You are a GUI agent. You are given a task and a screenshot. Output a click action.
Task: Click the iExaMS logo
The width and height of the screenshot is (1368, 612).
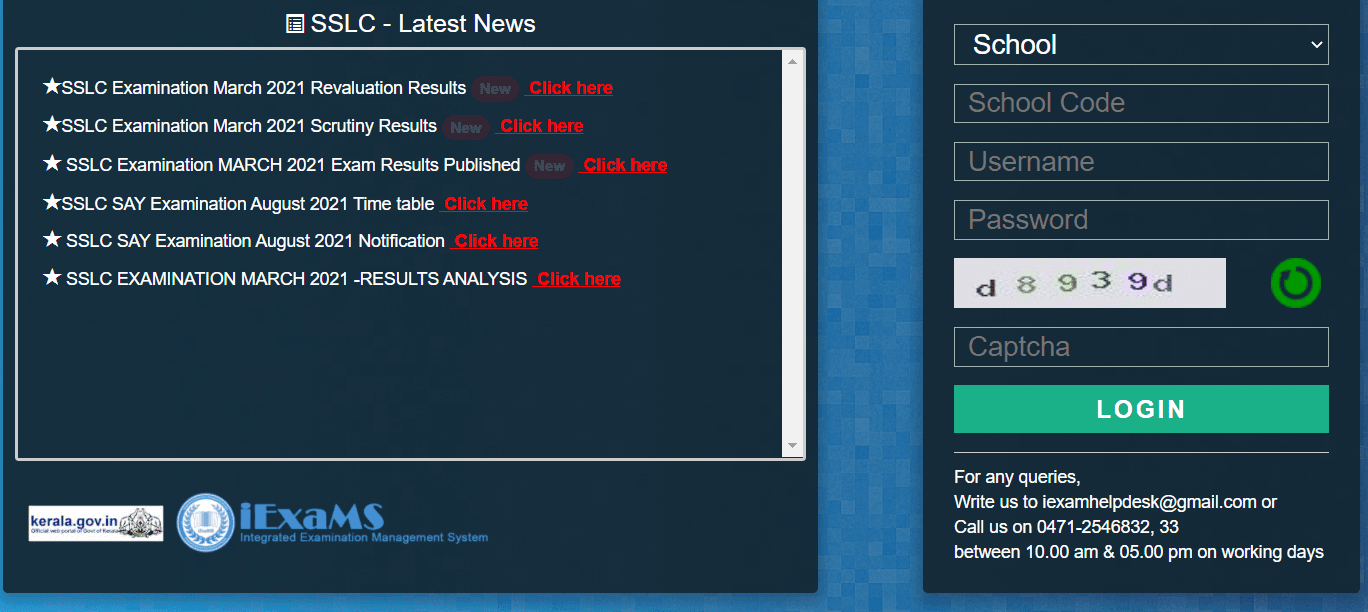click(x=332, y=523)
